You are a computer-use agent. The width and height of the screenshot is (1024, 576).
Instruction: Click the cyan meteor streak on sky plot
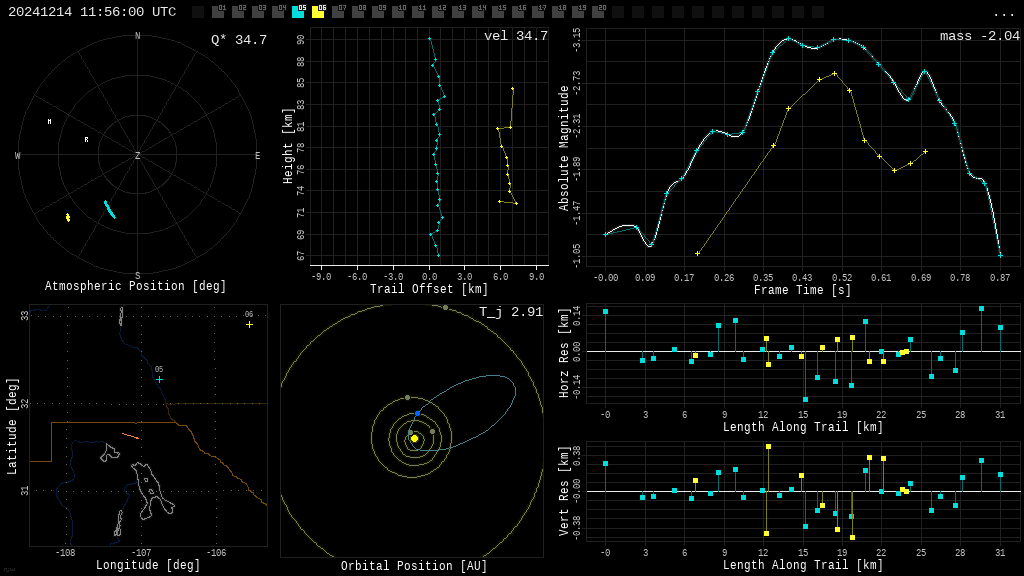(109, 209)
